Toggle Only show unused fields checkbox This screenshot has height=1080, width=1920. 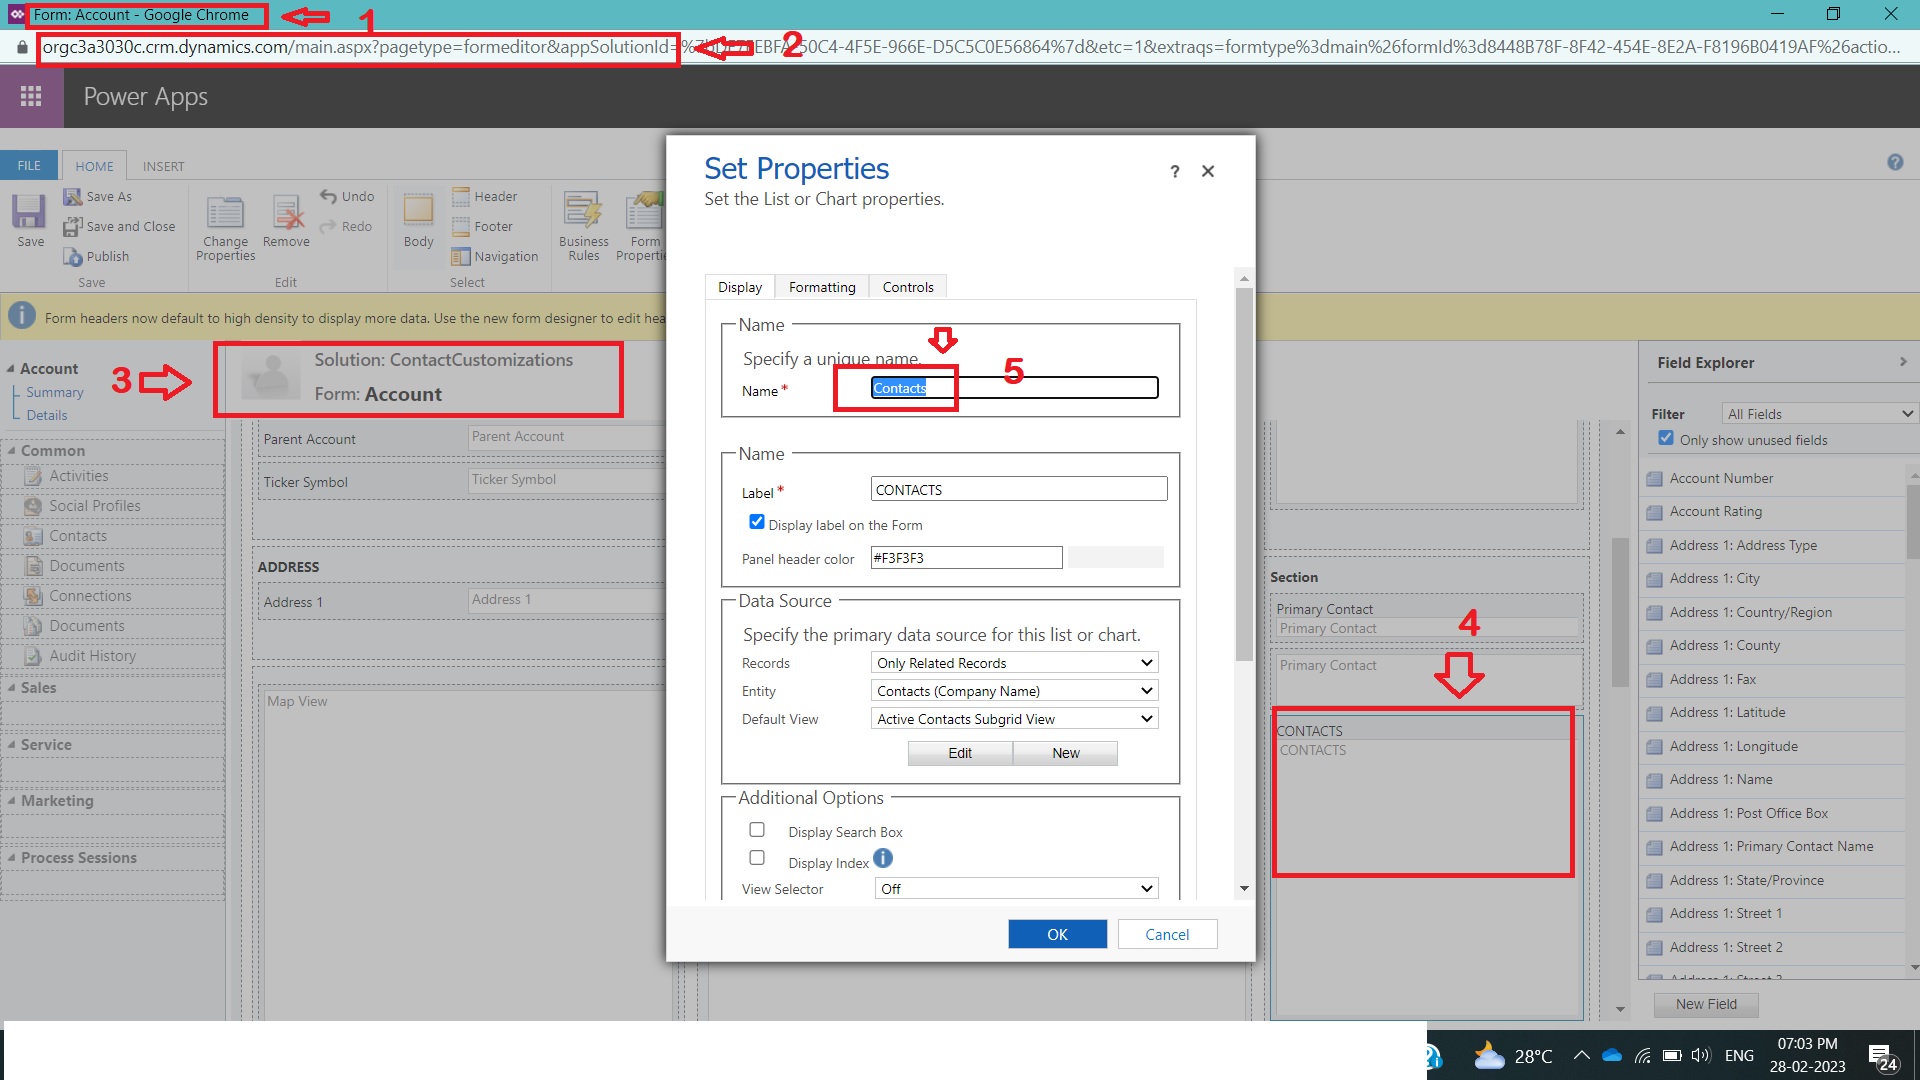point(1666,438)
